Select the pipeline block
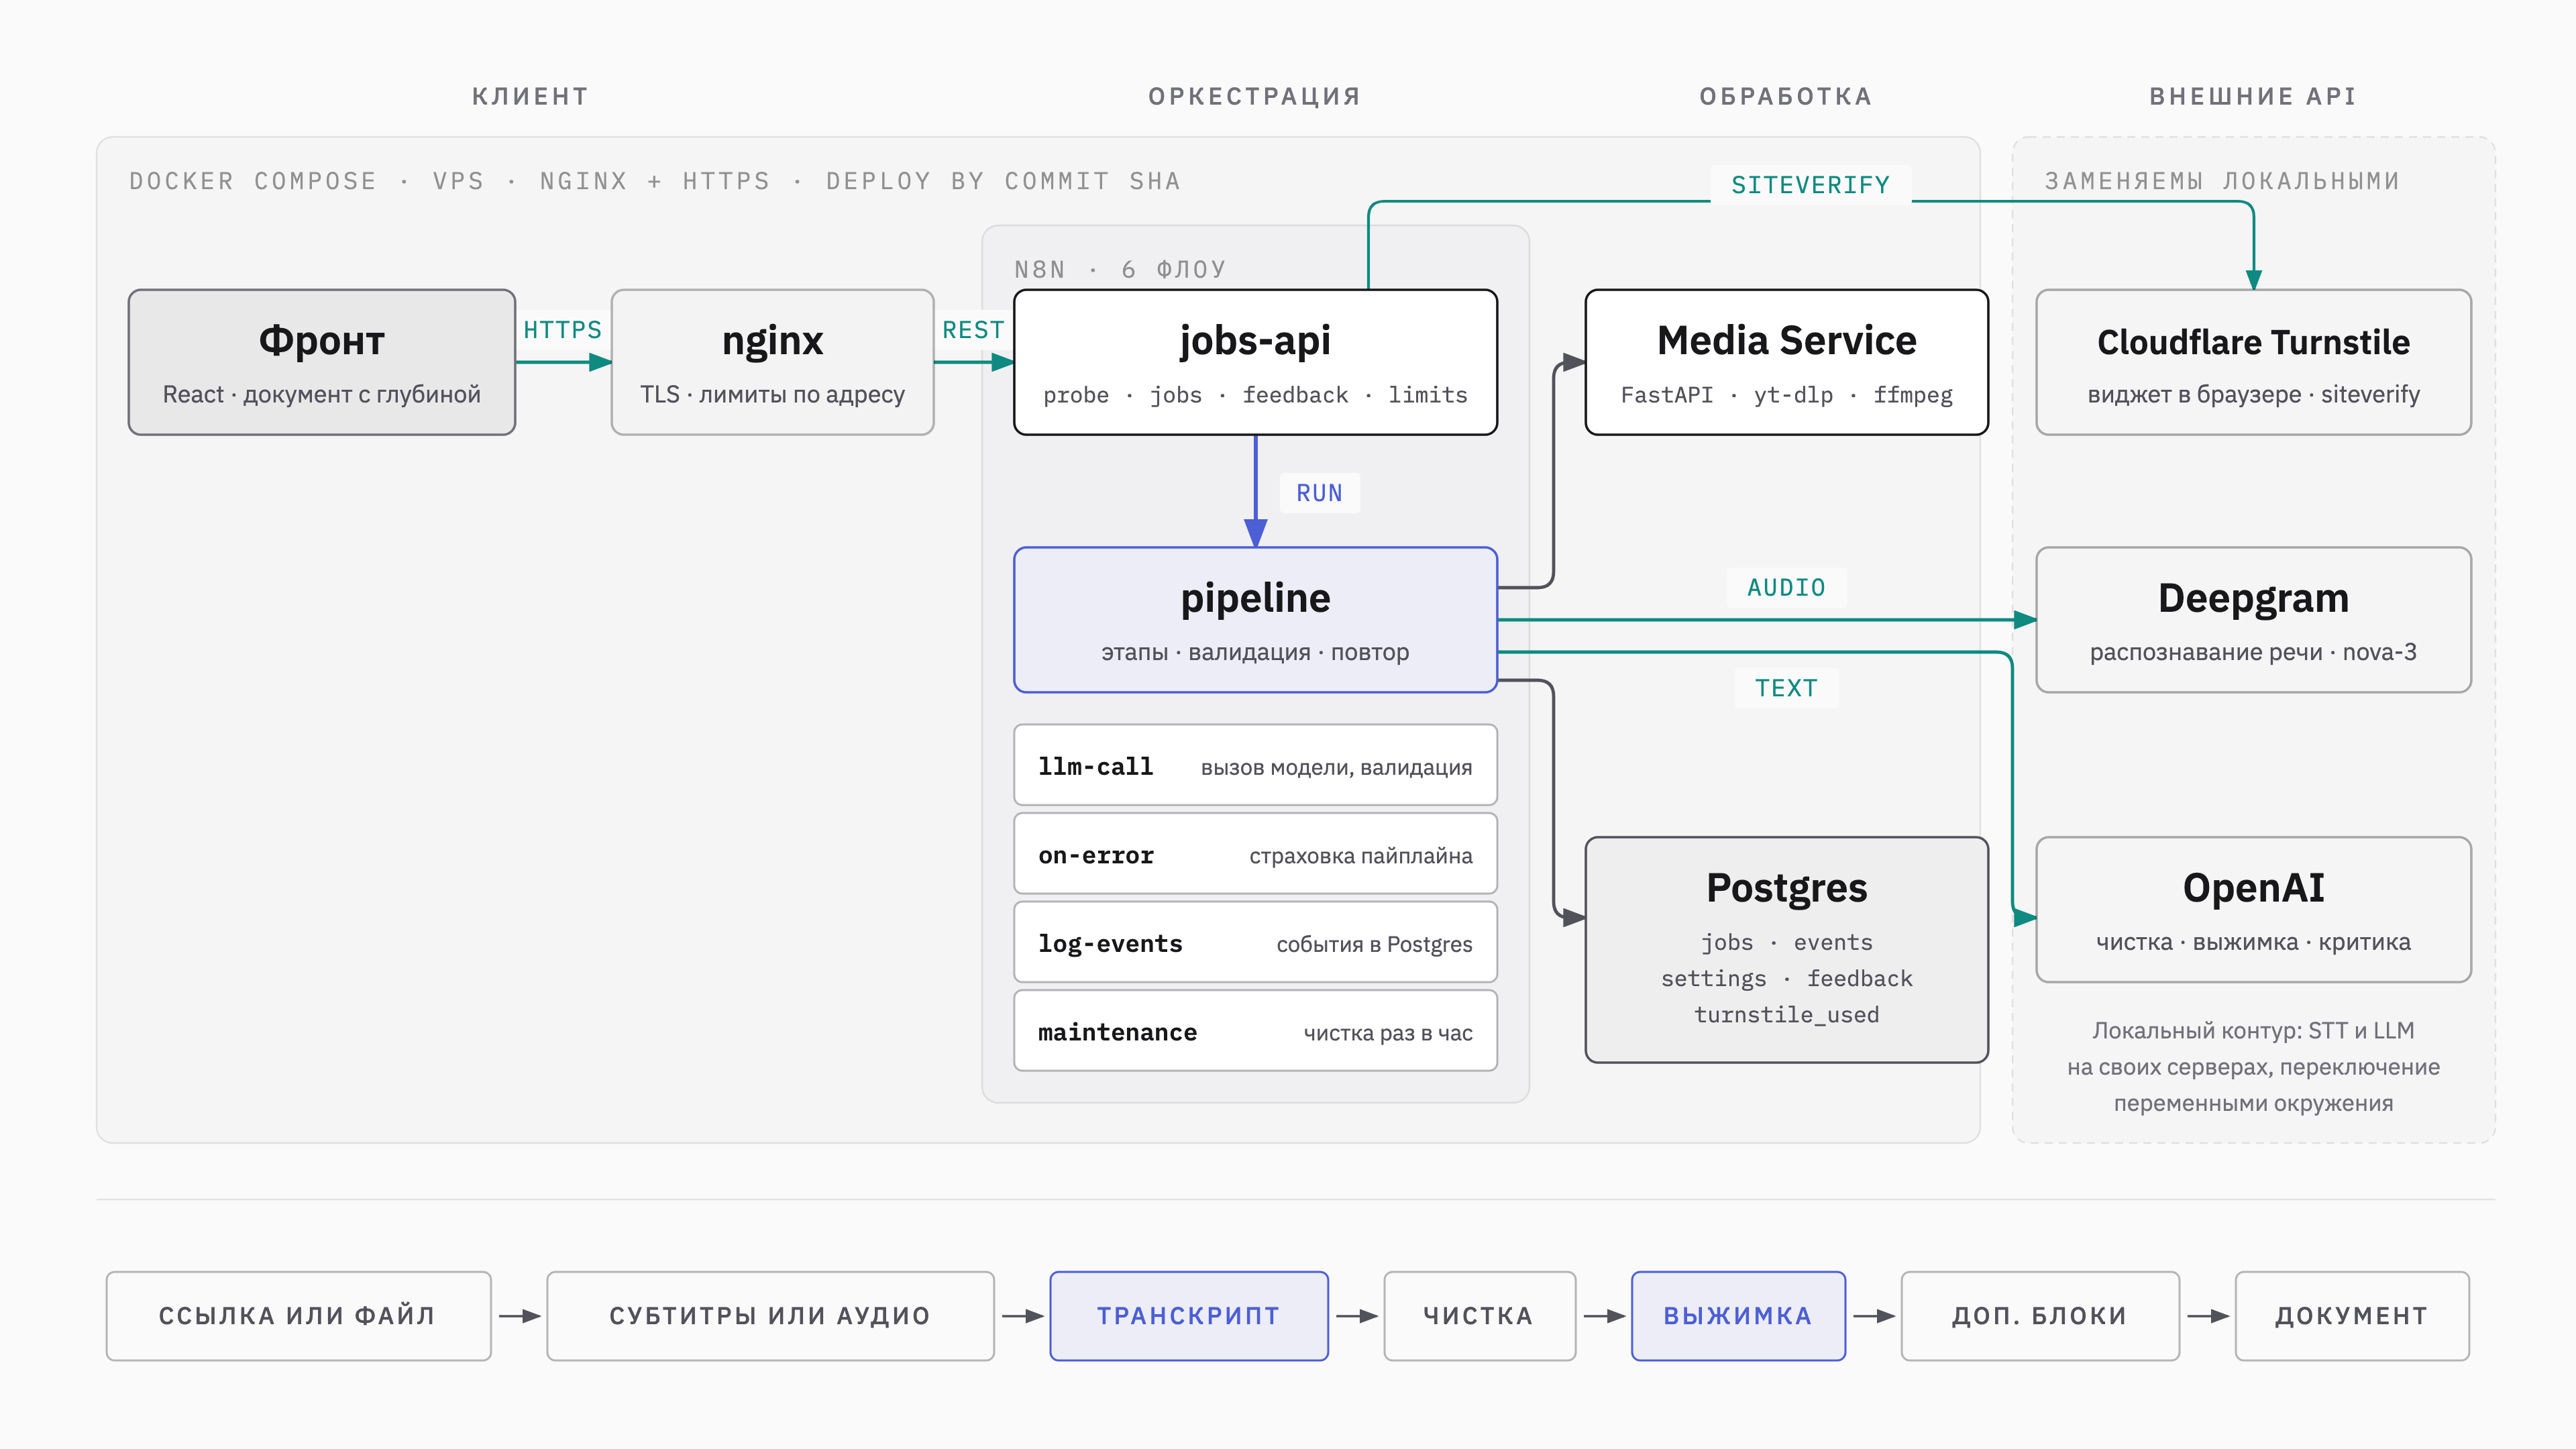2576x1449 pixels. 1255,619
